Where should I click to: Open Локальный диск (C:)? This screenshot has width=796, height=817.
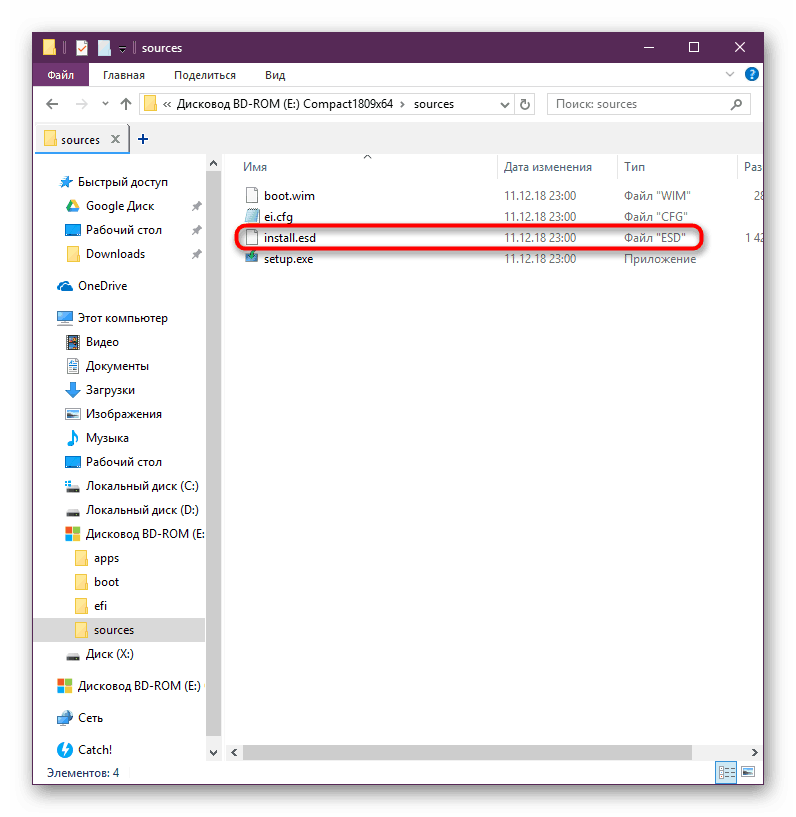pos(142,486)
